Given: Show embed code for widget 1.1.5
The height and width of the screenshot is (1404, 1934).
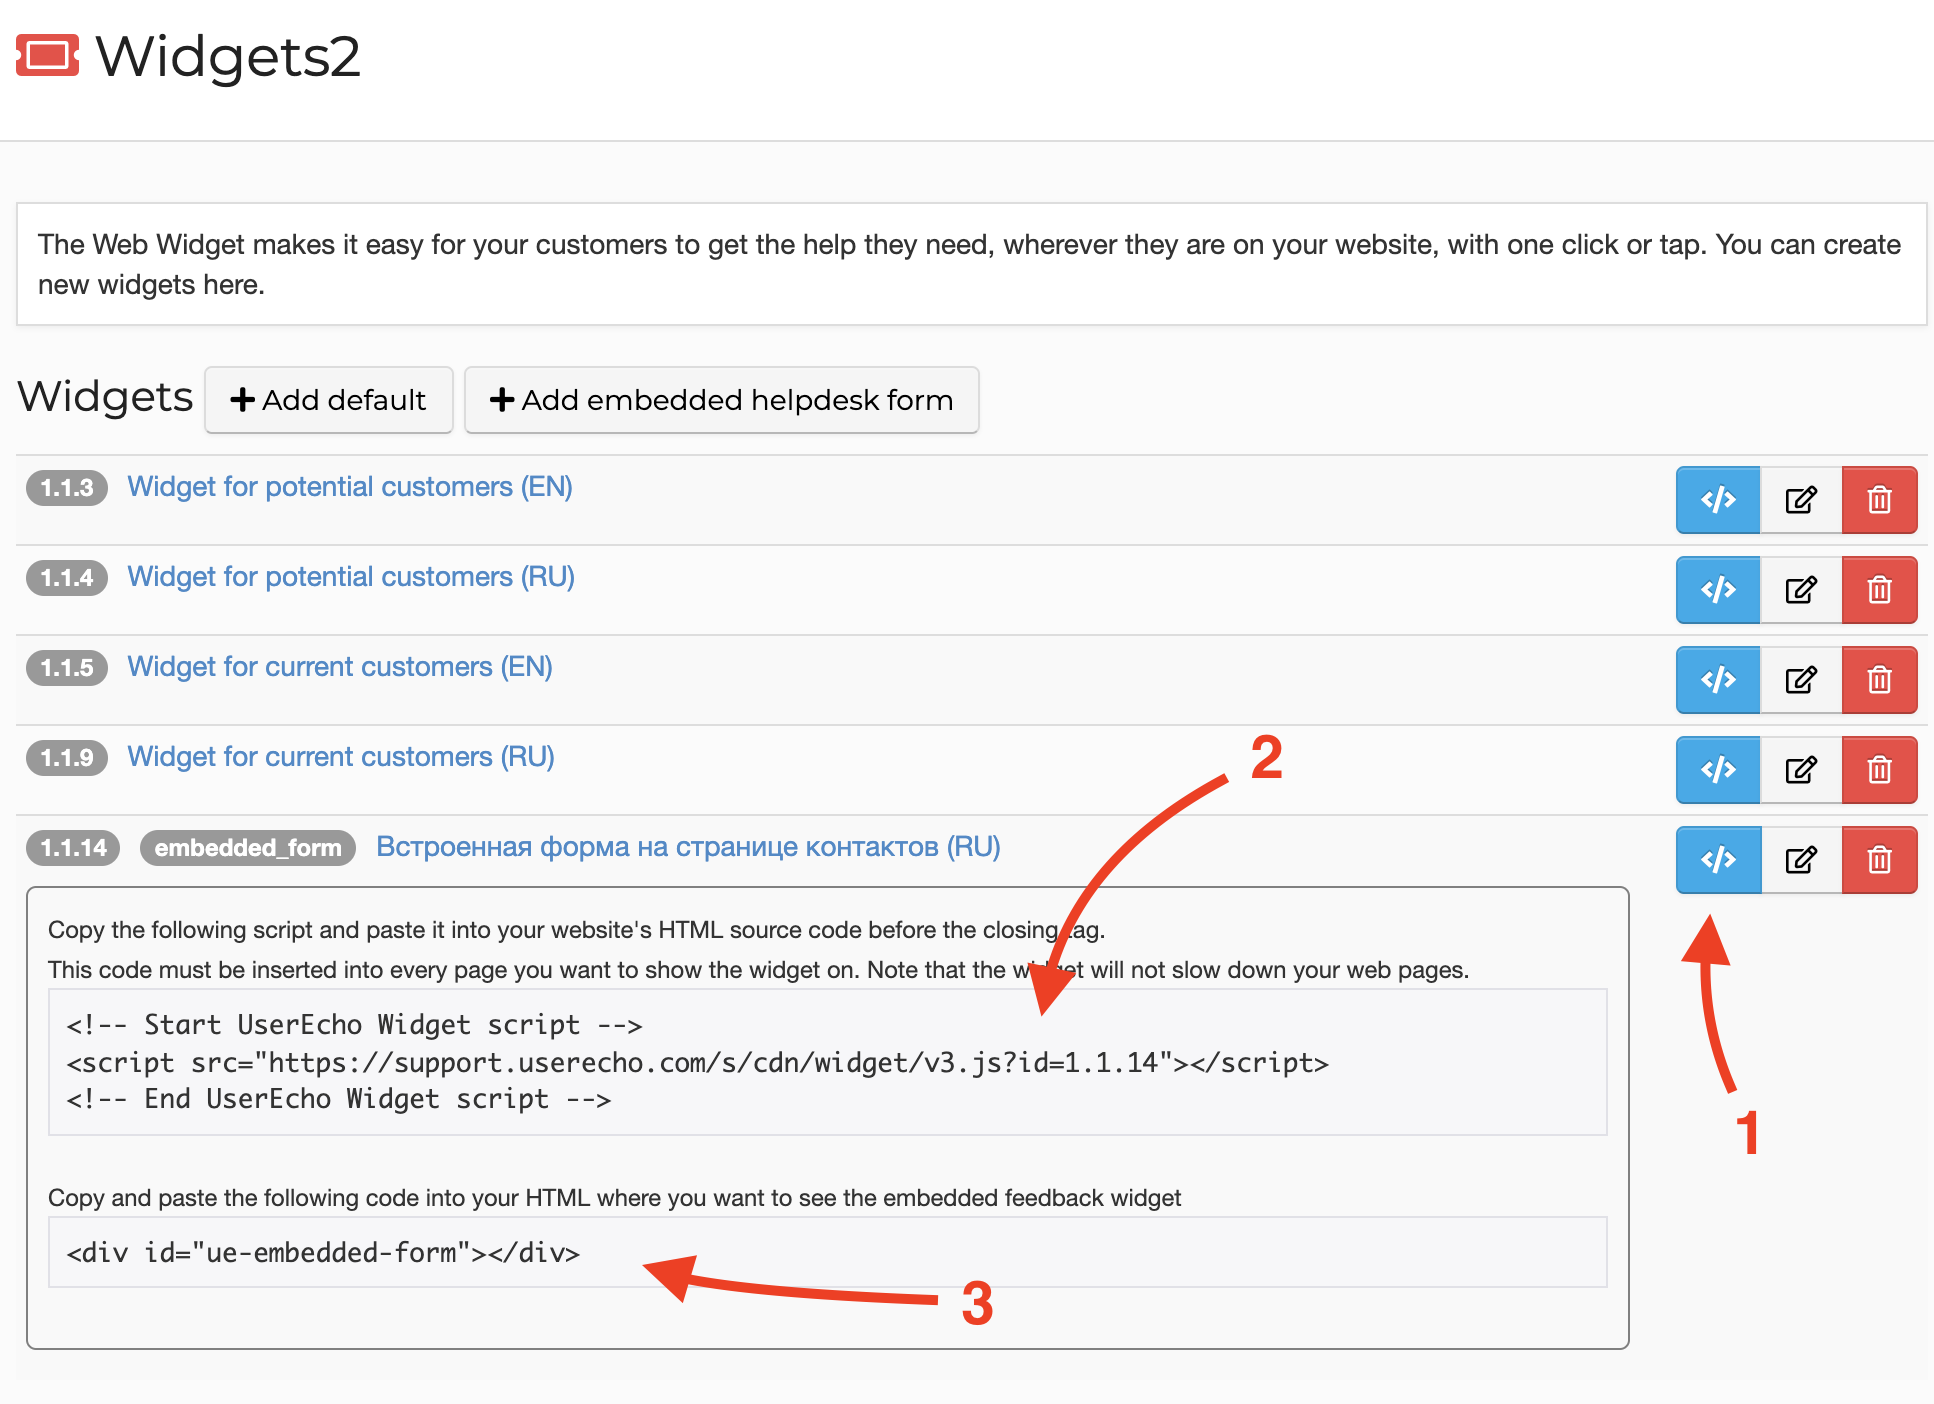Looking at the screenshot, I should (x=1718, y=679).
